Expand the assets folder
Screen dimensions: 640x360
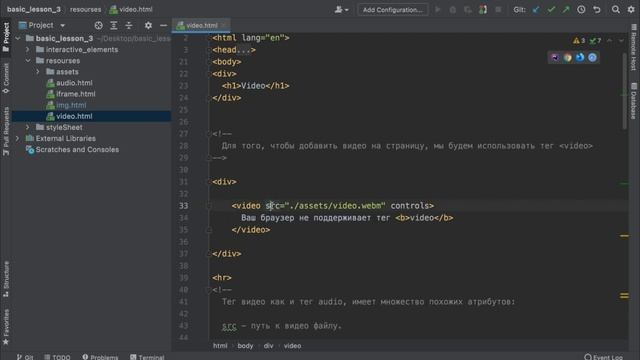[38, 72]
